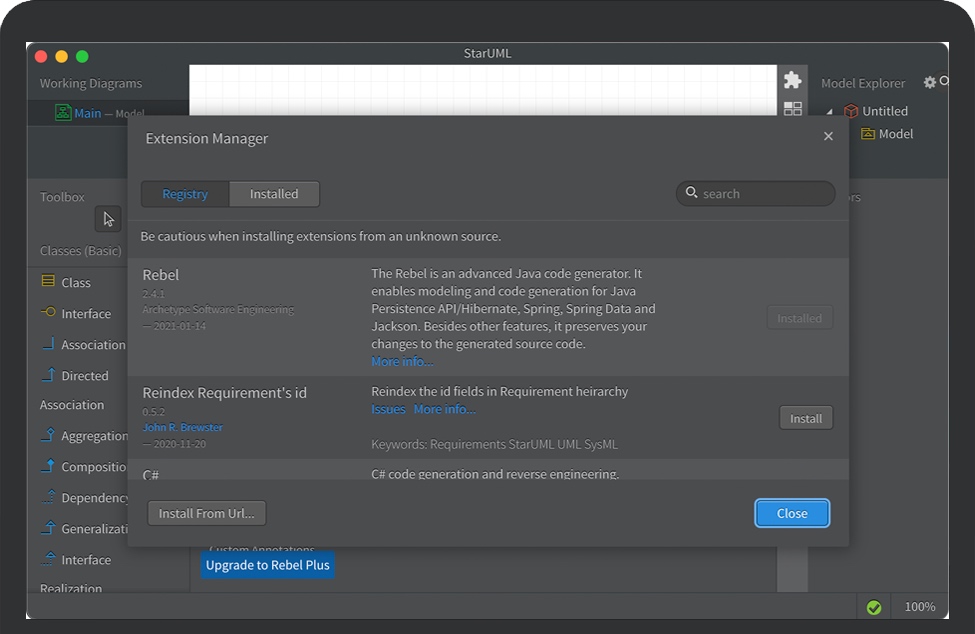The height and width of the screenshot is (634, 975).
Task: Open the Extensions puzzle-piece icon
Action: (792, 81)
